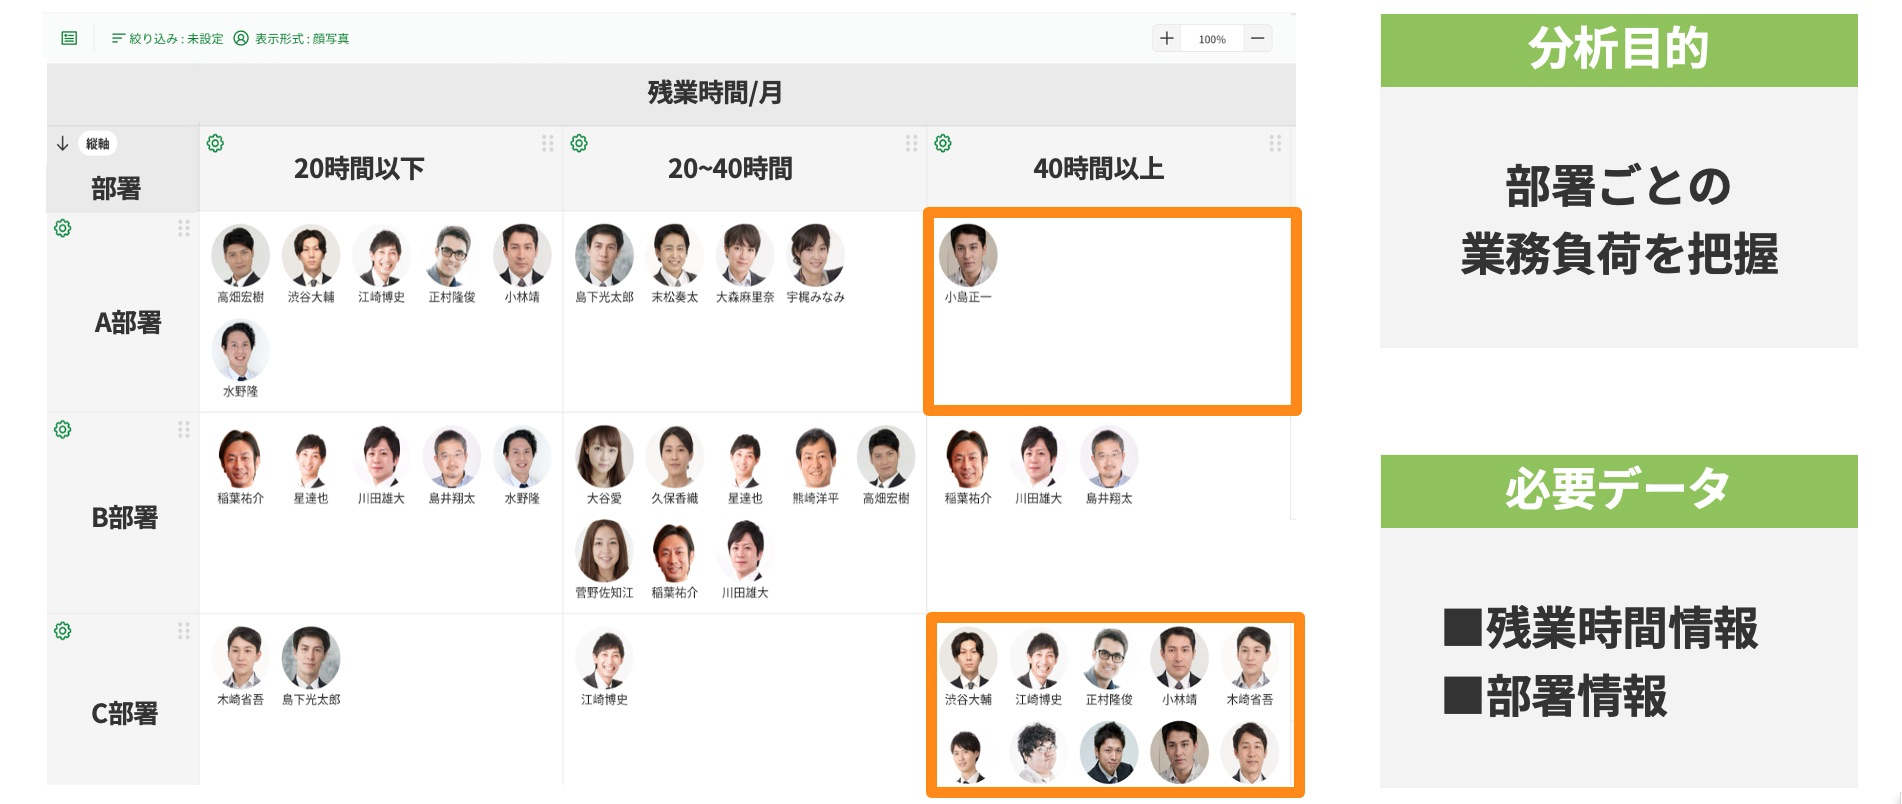The height and width of the screenshot is (804, 1902).
Task: Open gear settings for 40時間以上 column
Action: 943,144
